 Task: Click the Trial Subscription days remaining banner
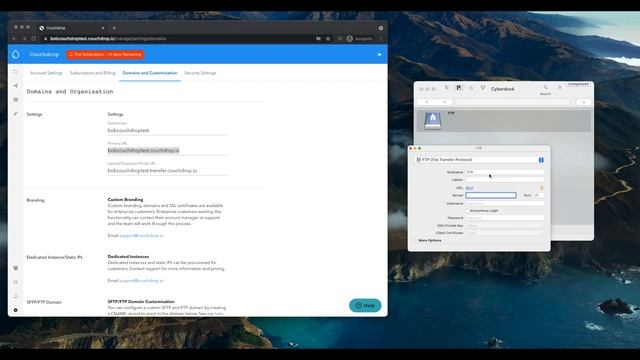105,54
